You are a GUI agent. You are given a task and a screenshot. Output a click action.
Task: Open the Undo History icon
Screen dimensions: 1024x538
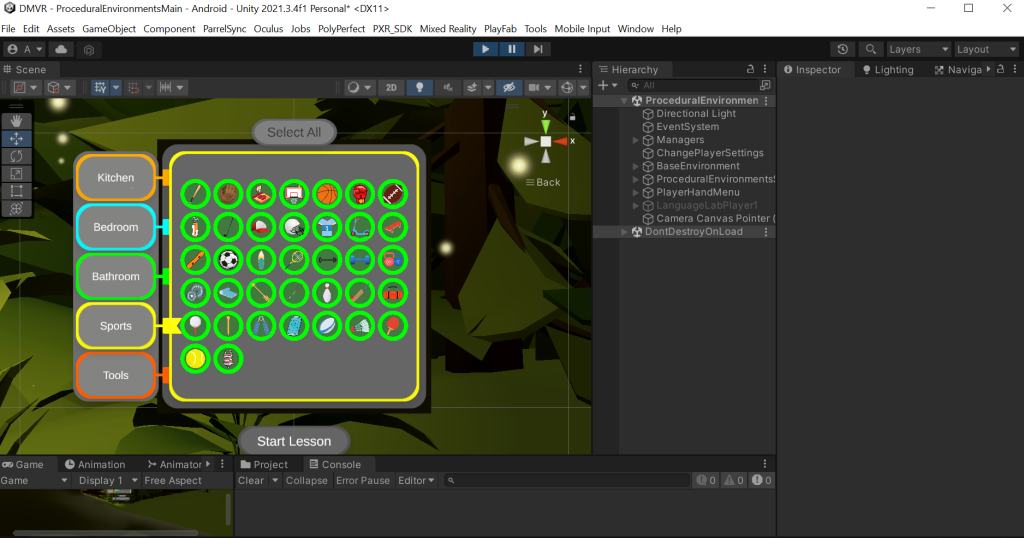click(x=843, y=49)
